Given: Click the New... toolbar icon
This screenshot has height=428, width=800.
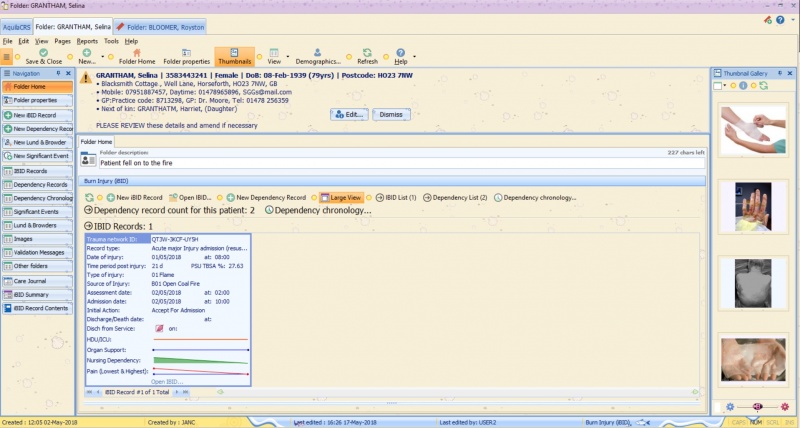Looking at the screenshot, I should [87, 57].
